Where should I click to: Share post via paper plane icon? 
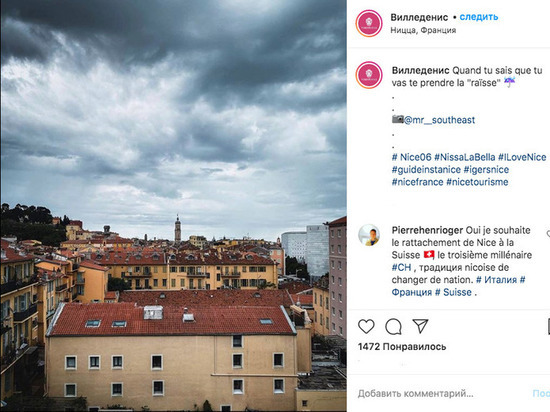pyautogui.click(x=420, y=326)
